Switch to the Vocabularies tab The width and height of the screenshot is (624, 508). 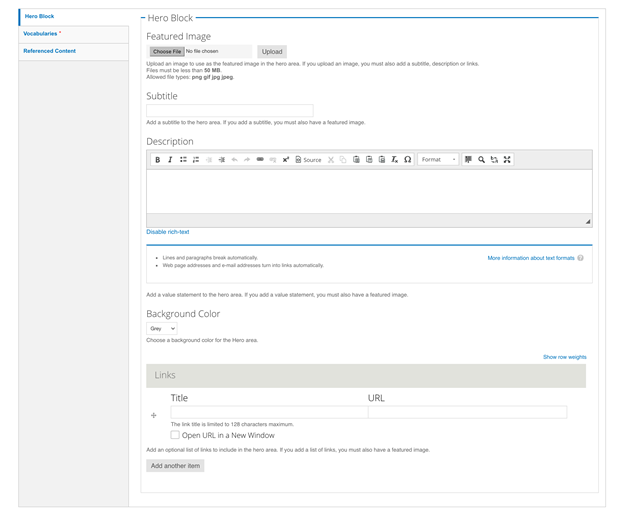(x=41, y=34)
